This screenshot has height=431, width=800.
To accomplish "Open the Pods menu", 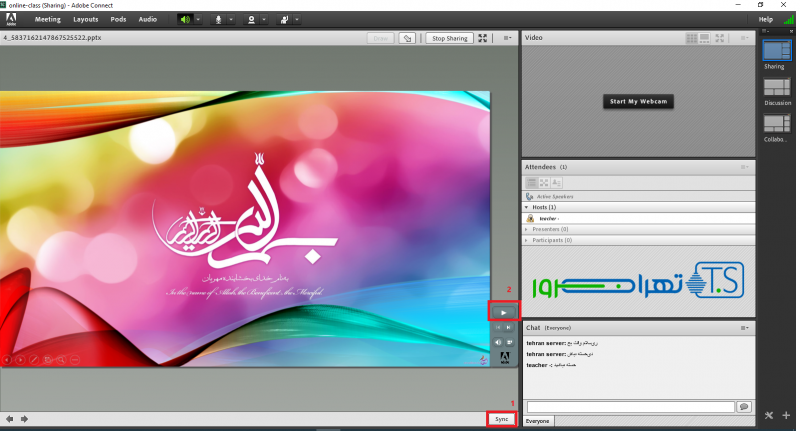I will click(x=118, y=19).
